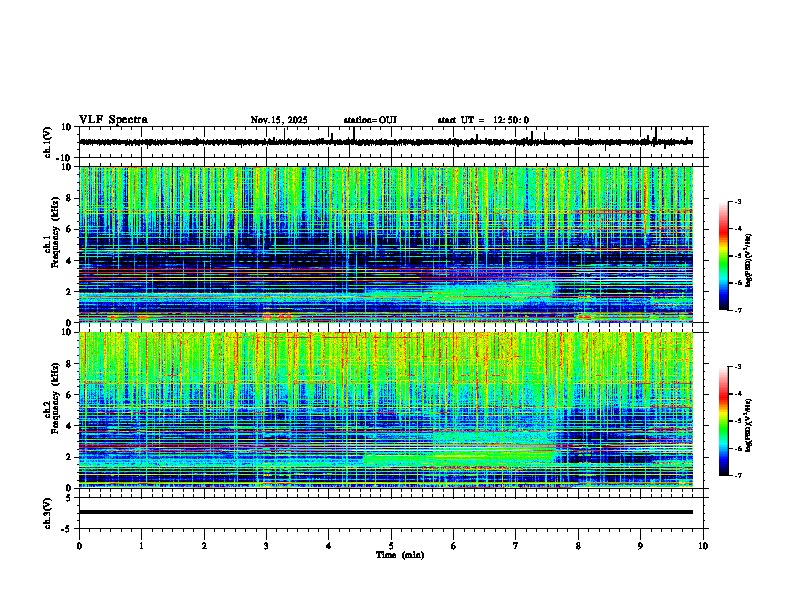Click the ch.1 color bar log(PSD) unit label
Screen dimensions: 792x612
click(749, 261)
